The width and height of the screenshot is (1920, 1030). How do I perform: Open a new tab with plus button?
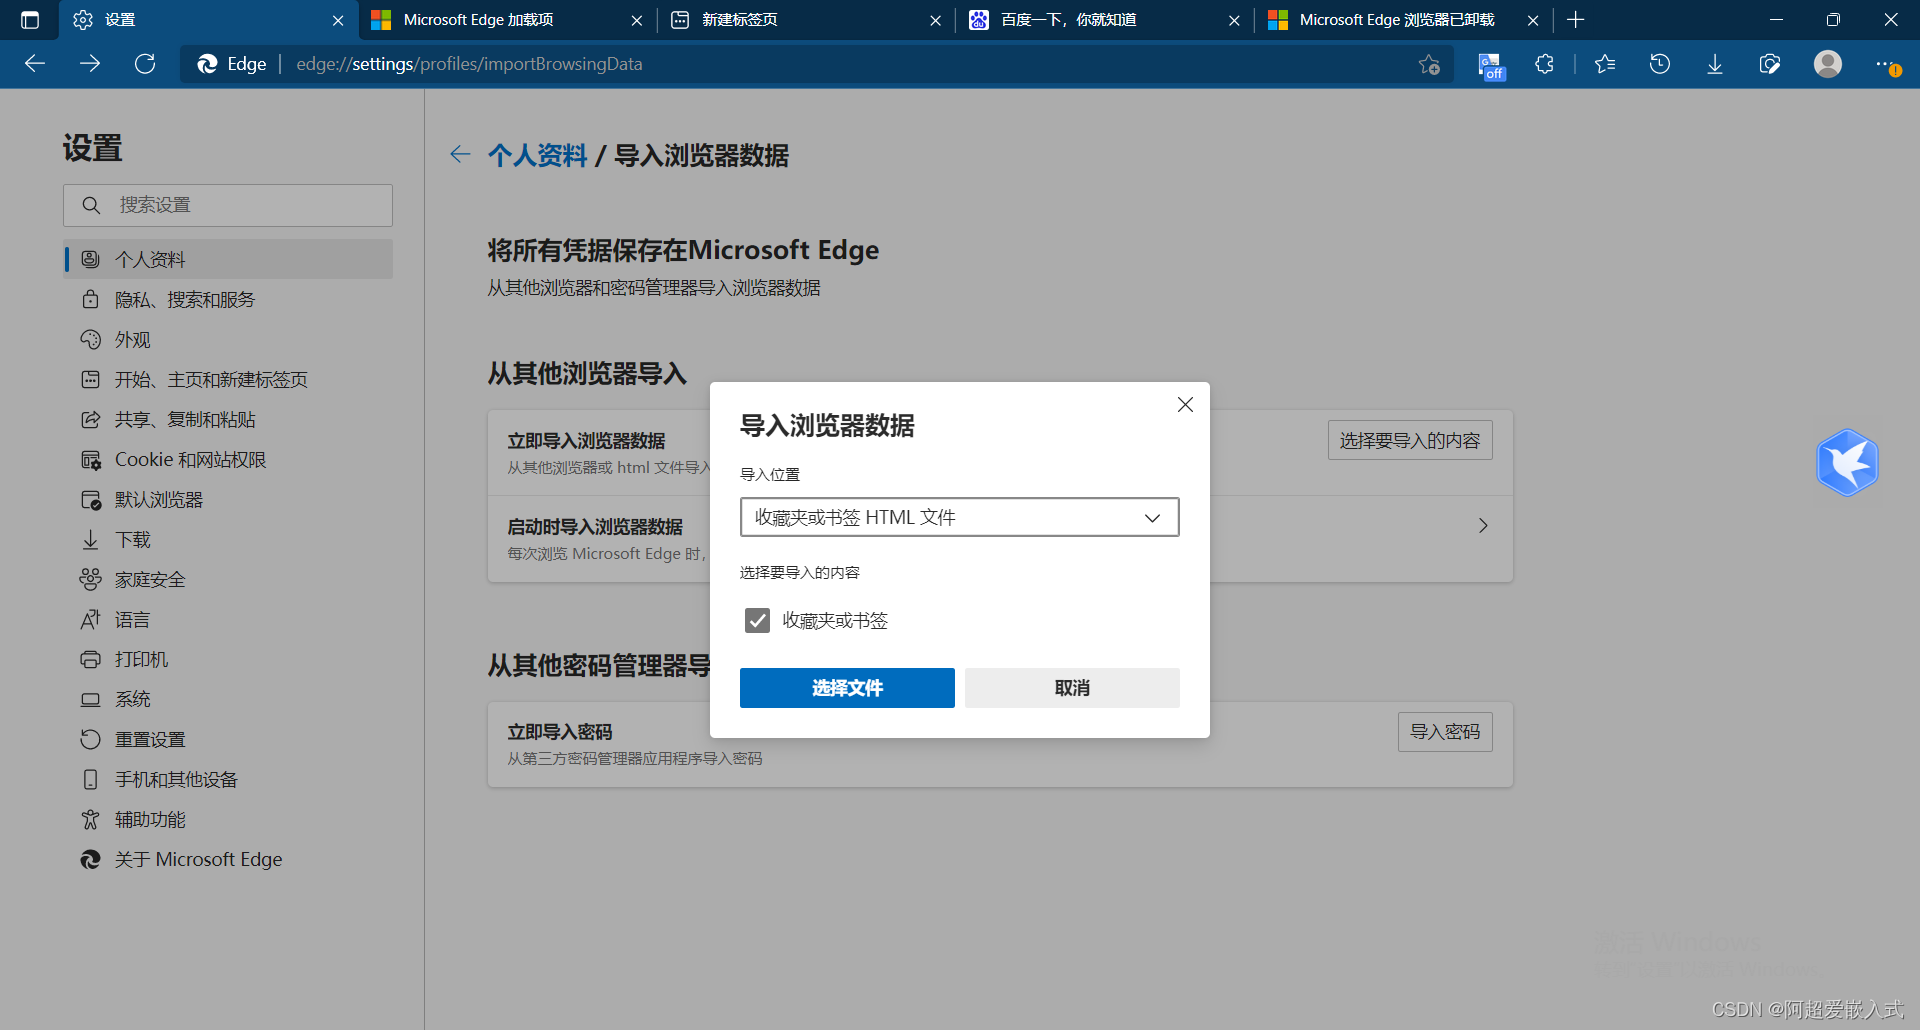[1576, 20]
